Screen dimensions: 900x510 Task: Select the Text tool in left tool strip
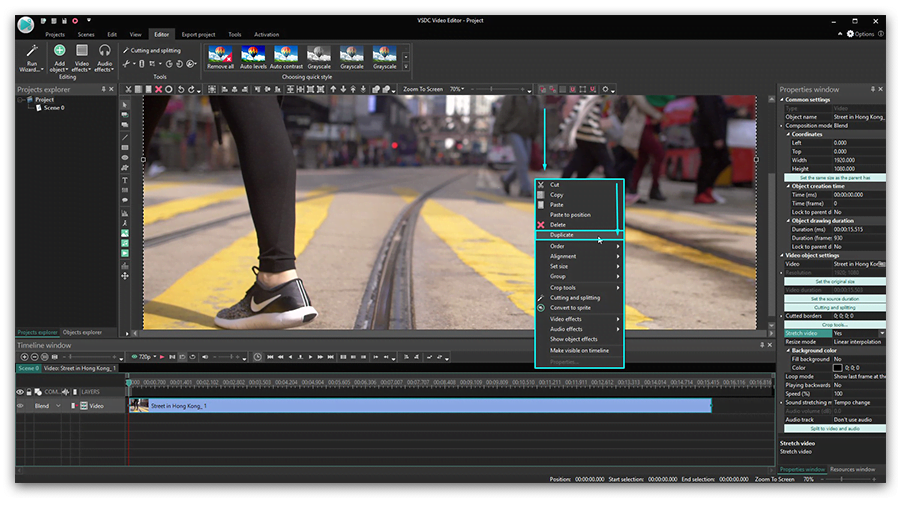[x=125, y=180]
